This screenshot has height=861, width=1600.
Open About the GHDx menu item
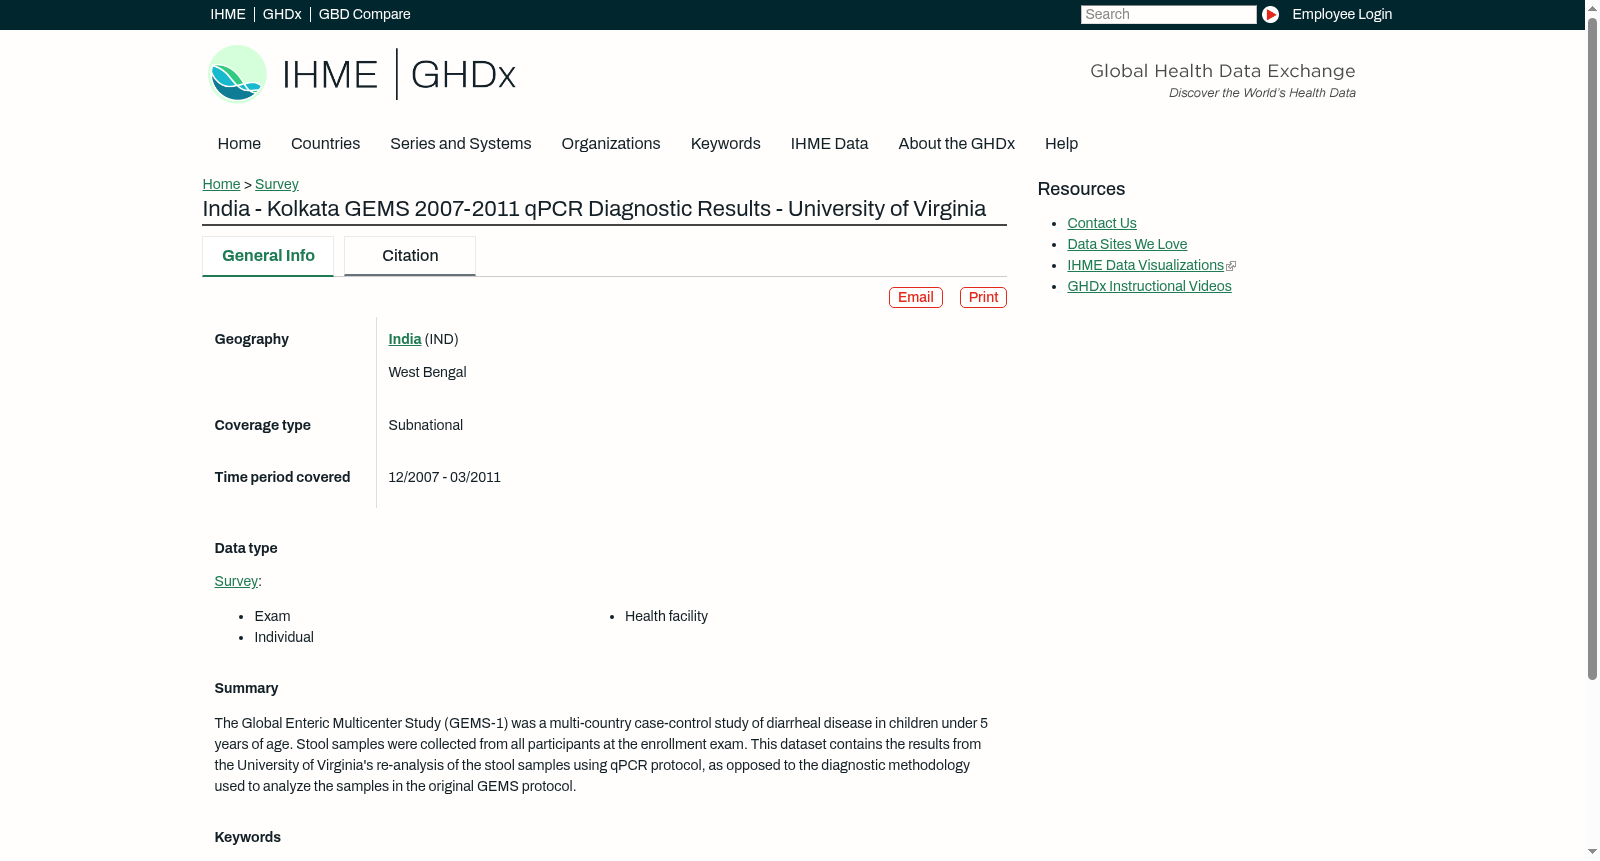point(957,144)
